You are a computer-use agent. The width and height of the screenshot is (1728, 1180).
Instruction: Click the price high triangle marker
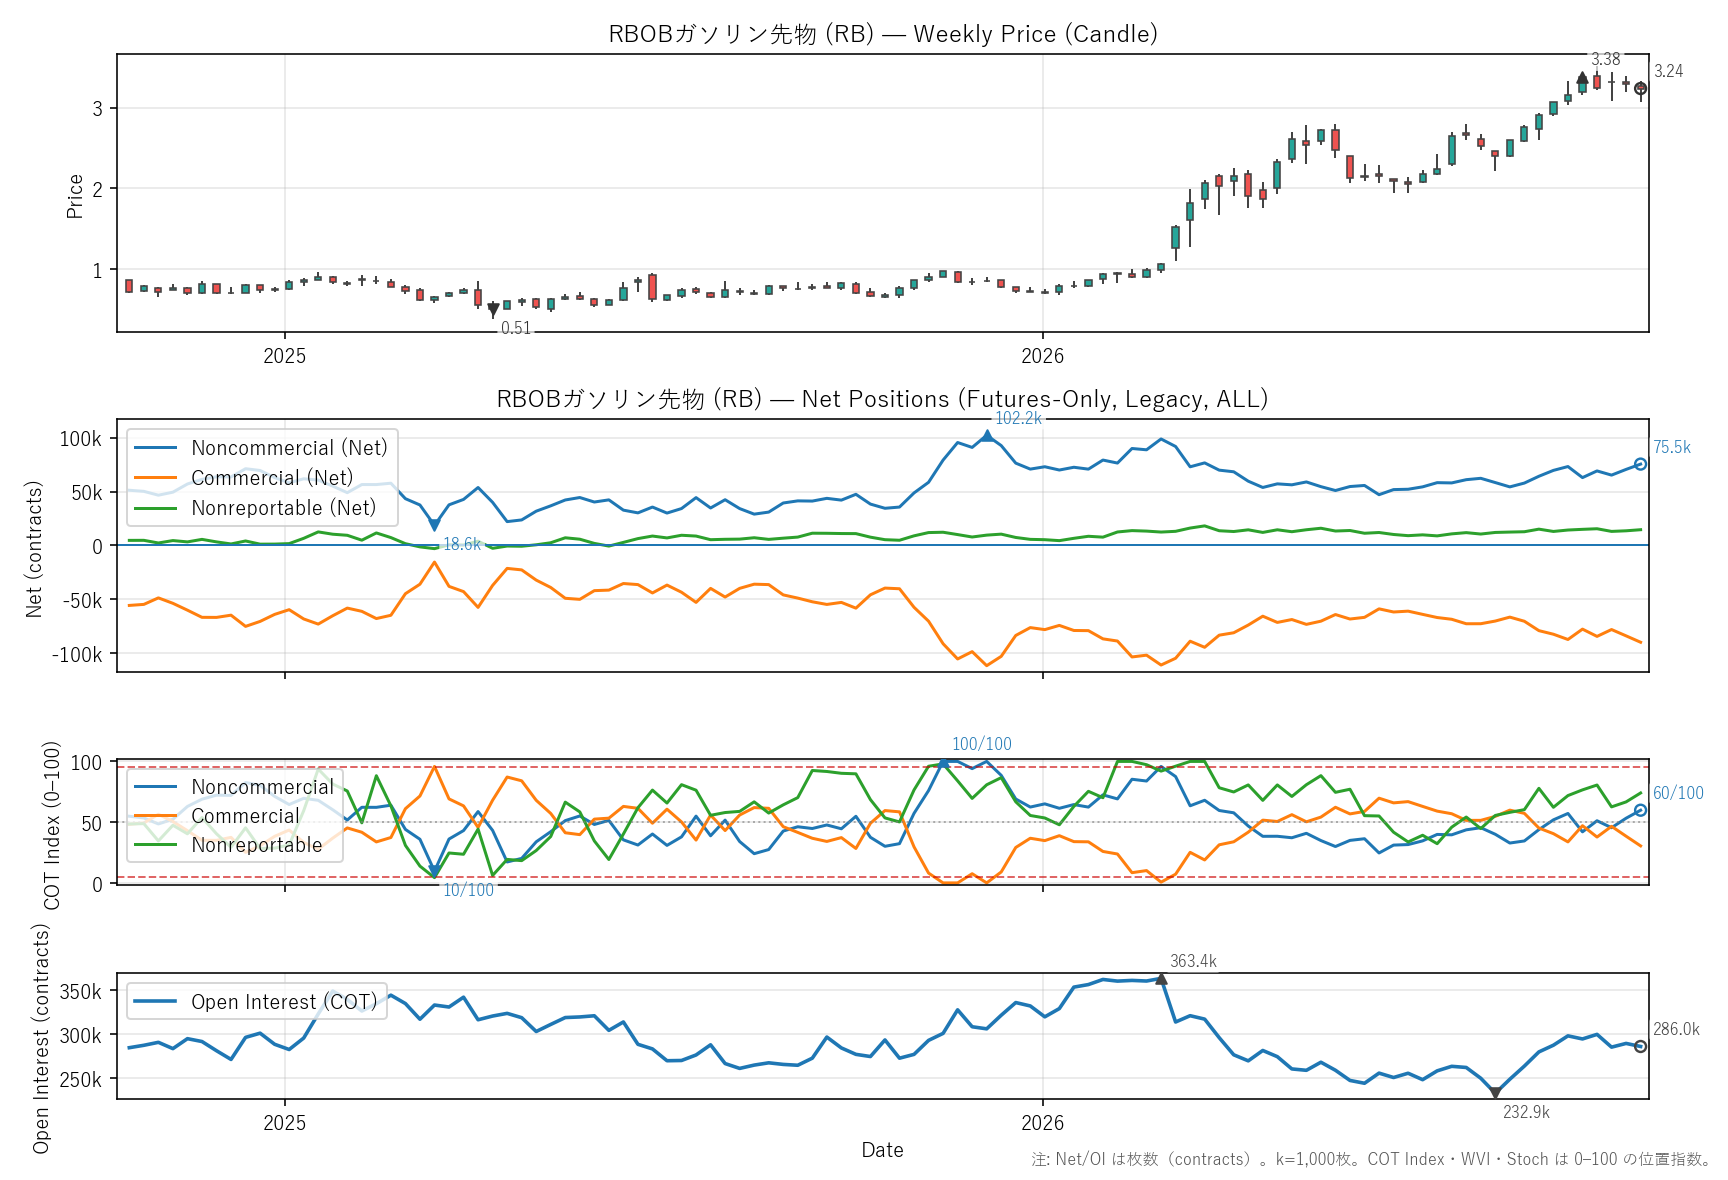(x=1582, y=77)
